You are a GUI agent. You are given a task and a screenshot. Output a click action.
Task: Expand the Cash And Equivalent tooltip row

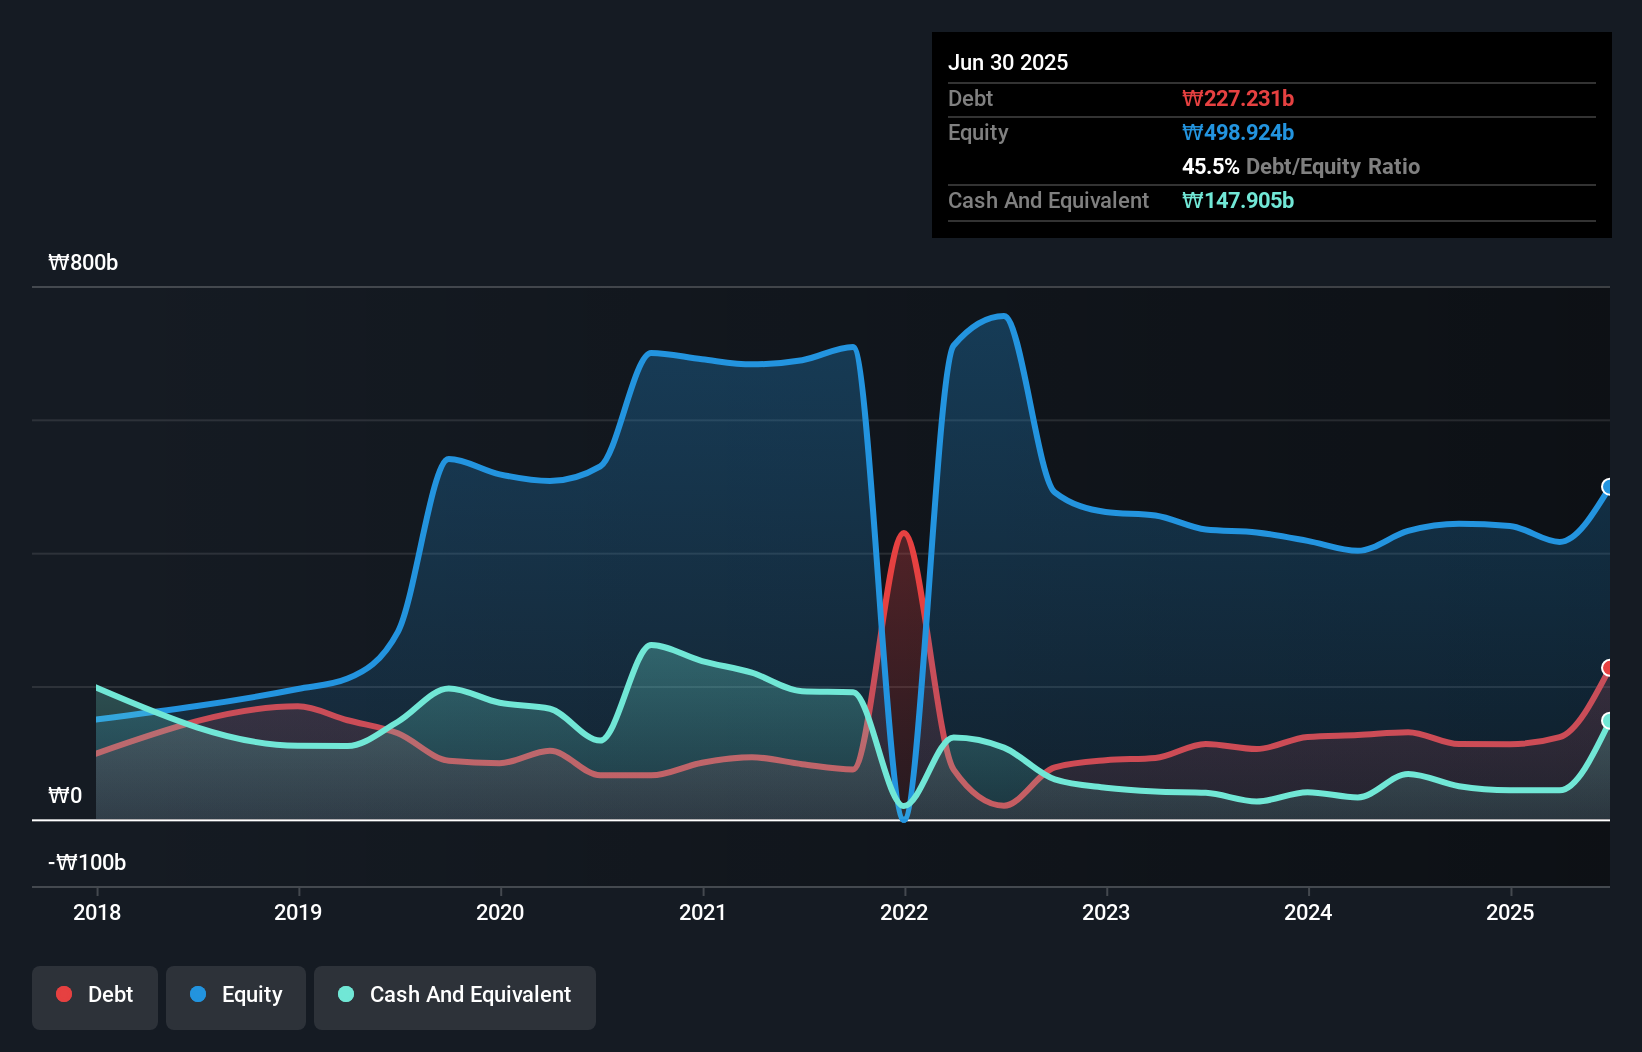pyautogui.click(x=1048, y=200)
